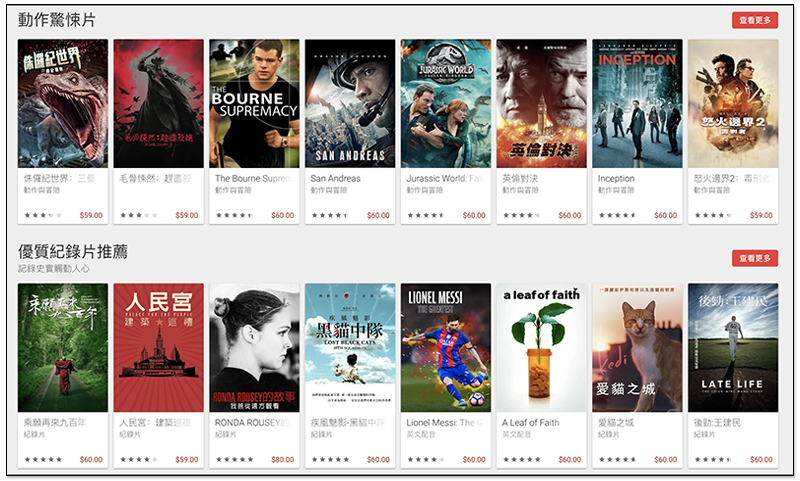Click 查看更多 button for 動作驚悚片 section
This screenshot has height=481, width=800.
[x=755, y=20]
